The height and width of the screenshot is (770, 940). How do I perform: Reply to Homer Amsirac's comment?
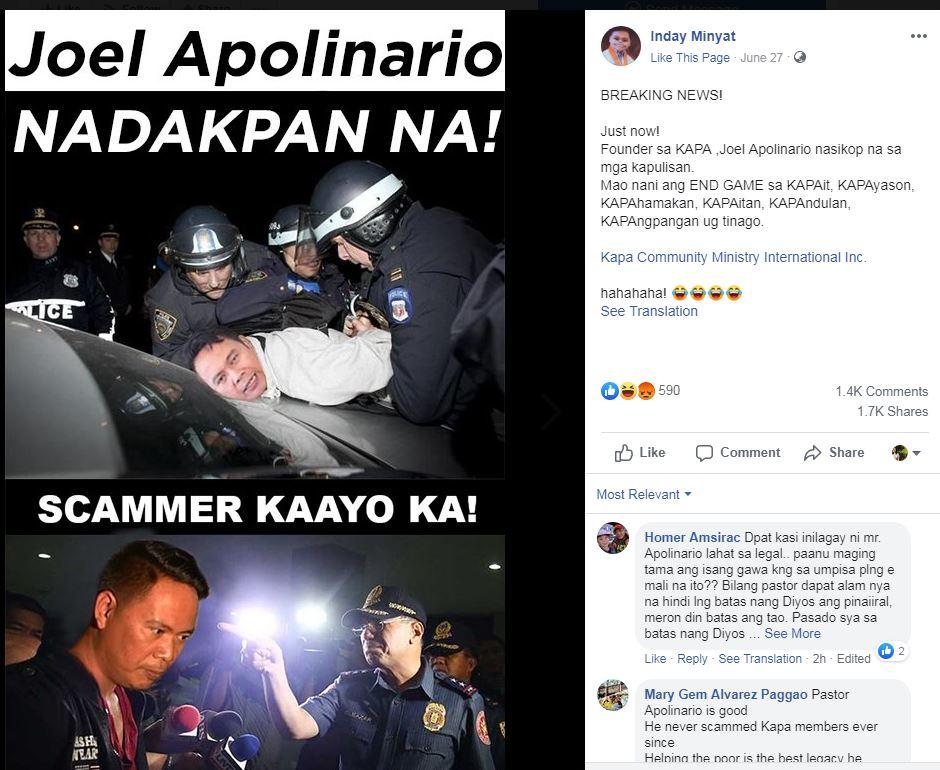(x=692, y=658)
